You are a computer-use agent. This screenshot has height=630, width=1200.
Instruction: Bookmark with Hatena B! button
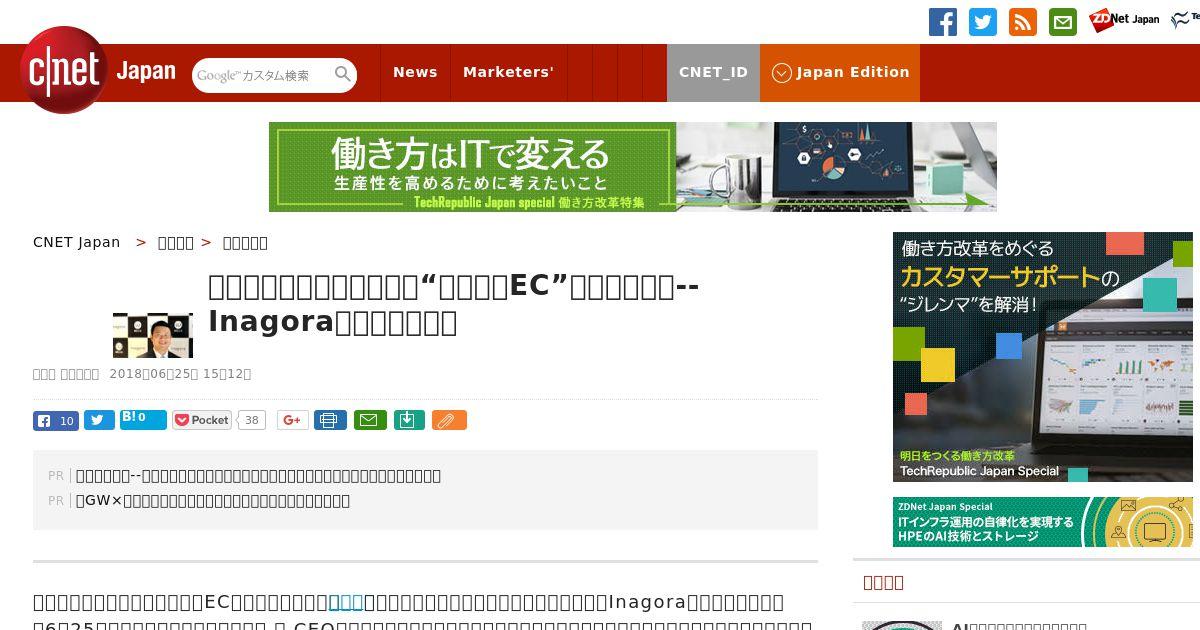[x=143, y=419]
